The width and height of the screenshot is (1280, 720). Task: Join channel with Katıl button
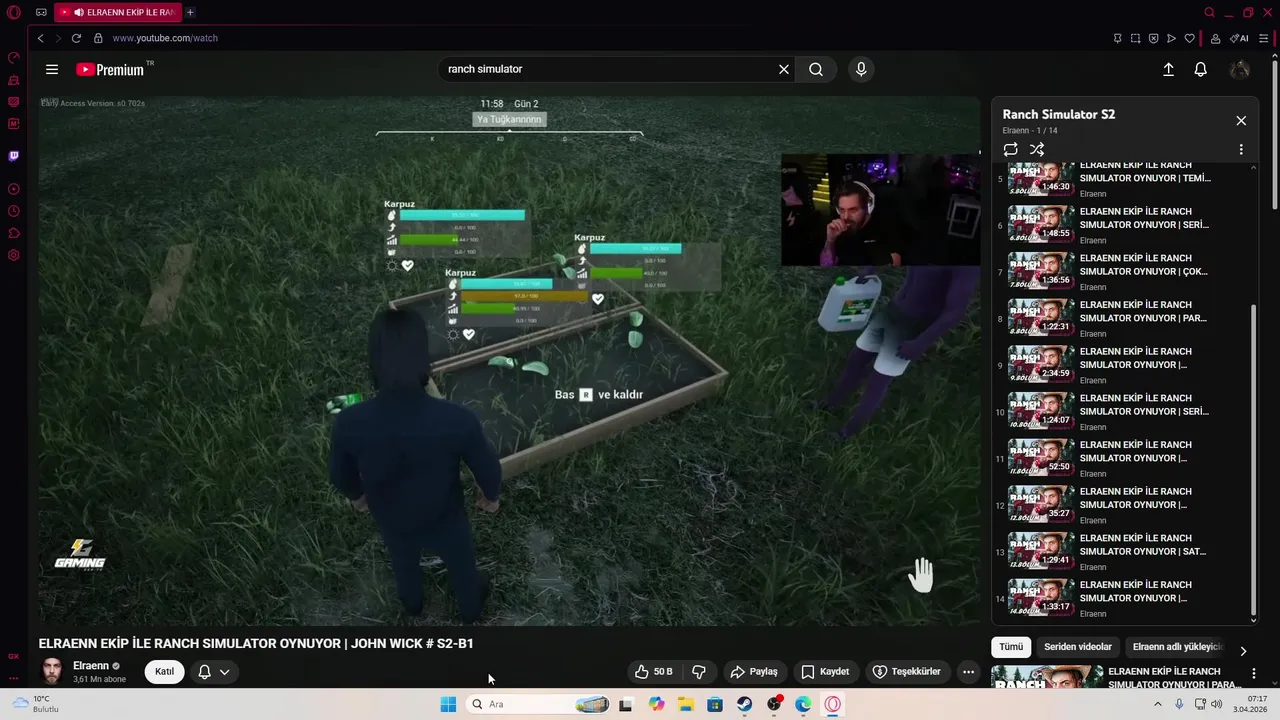coord(164,672)
